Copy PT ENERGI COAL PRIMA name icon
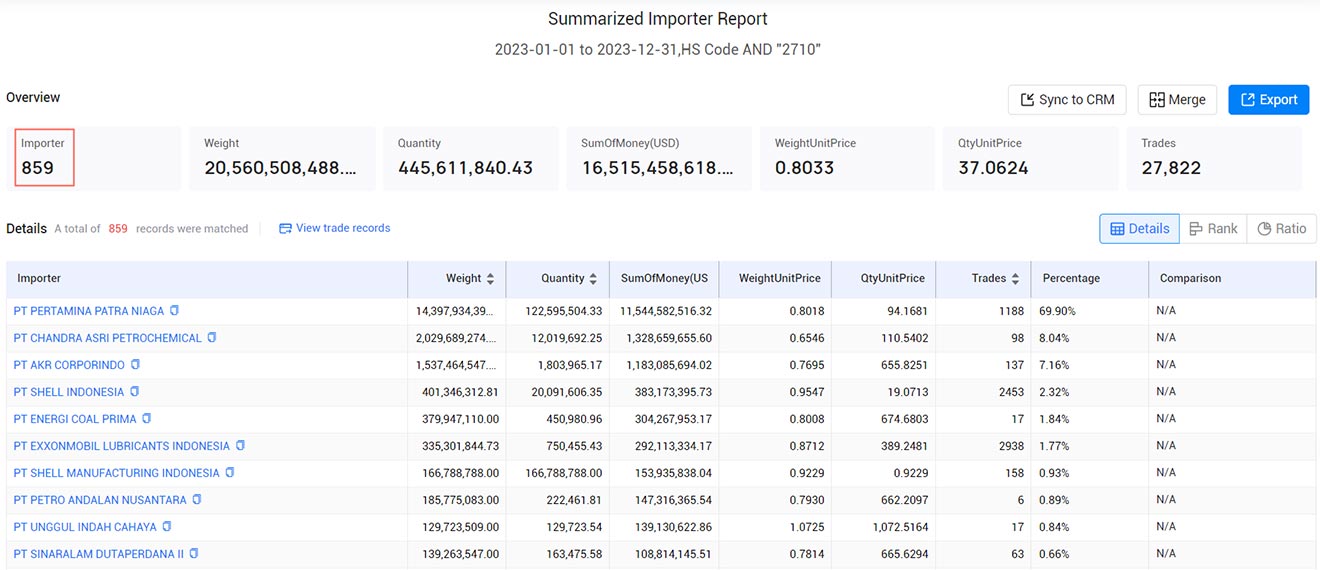 [147, 419]
